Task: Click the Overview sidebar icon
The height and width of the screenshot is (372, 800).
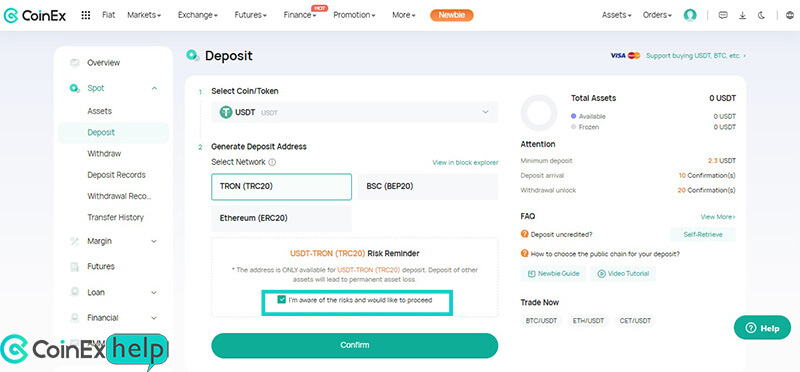Action: point(75,63)
